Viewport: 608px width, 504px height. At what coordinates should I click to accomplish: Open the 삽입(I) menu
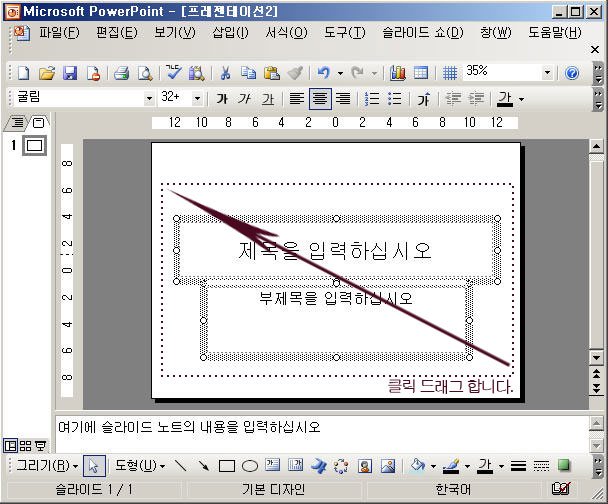pyautogui.click(x=230, y=32)
